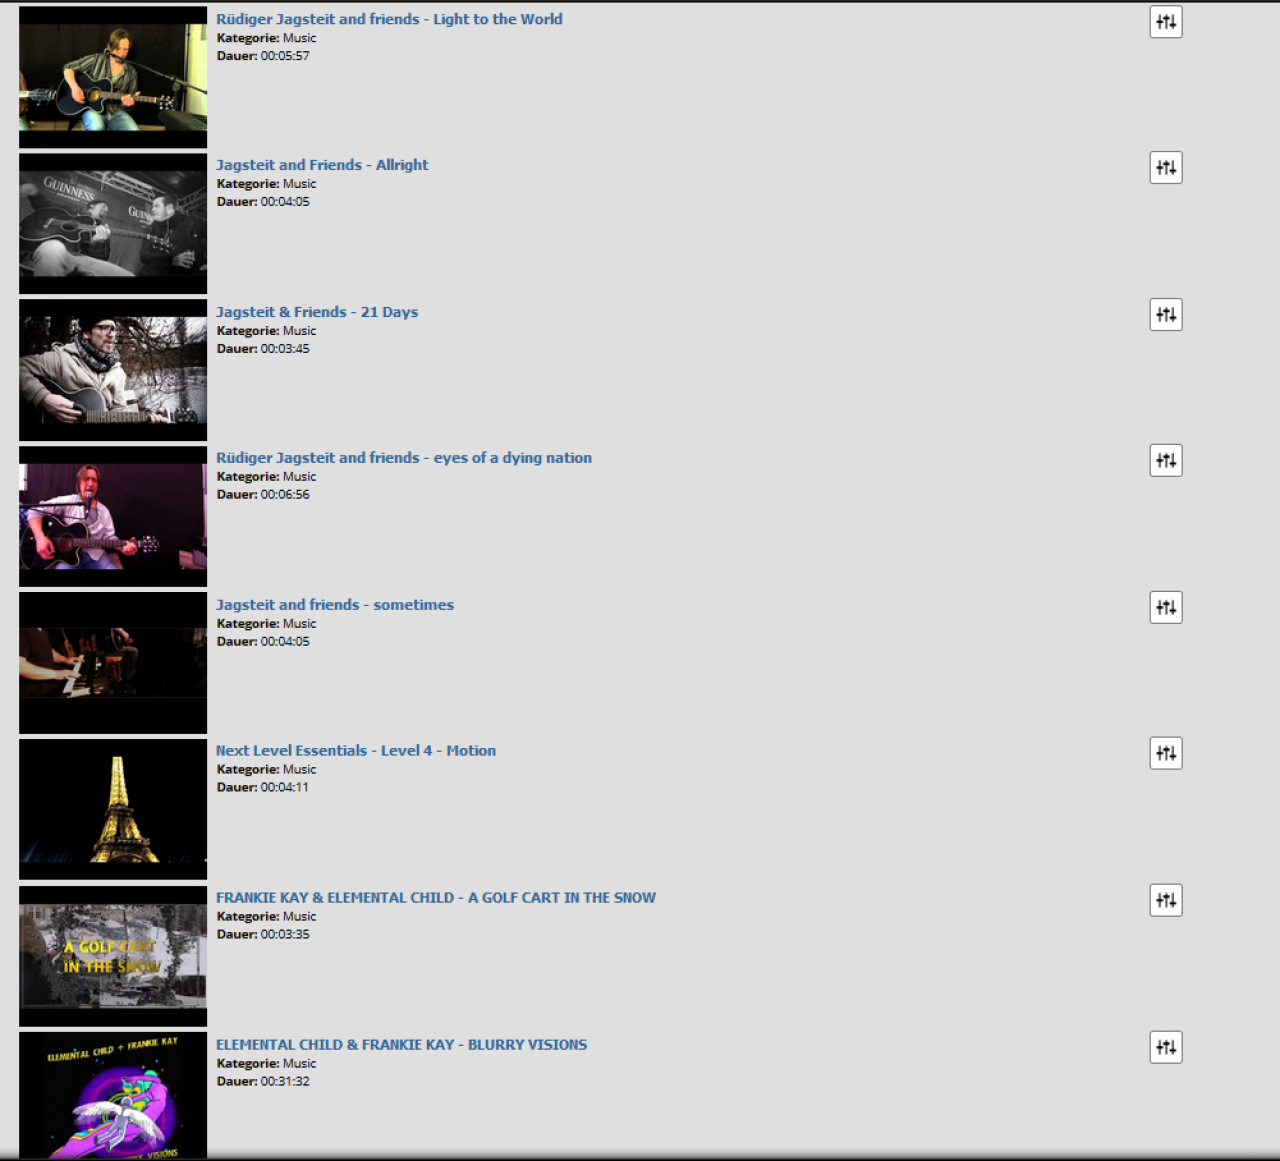Open the purple Blurry Visions artwork thumbnail
The image size is (1280, 1161).
click(x=113, y=1096)
